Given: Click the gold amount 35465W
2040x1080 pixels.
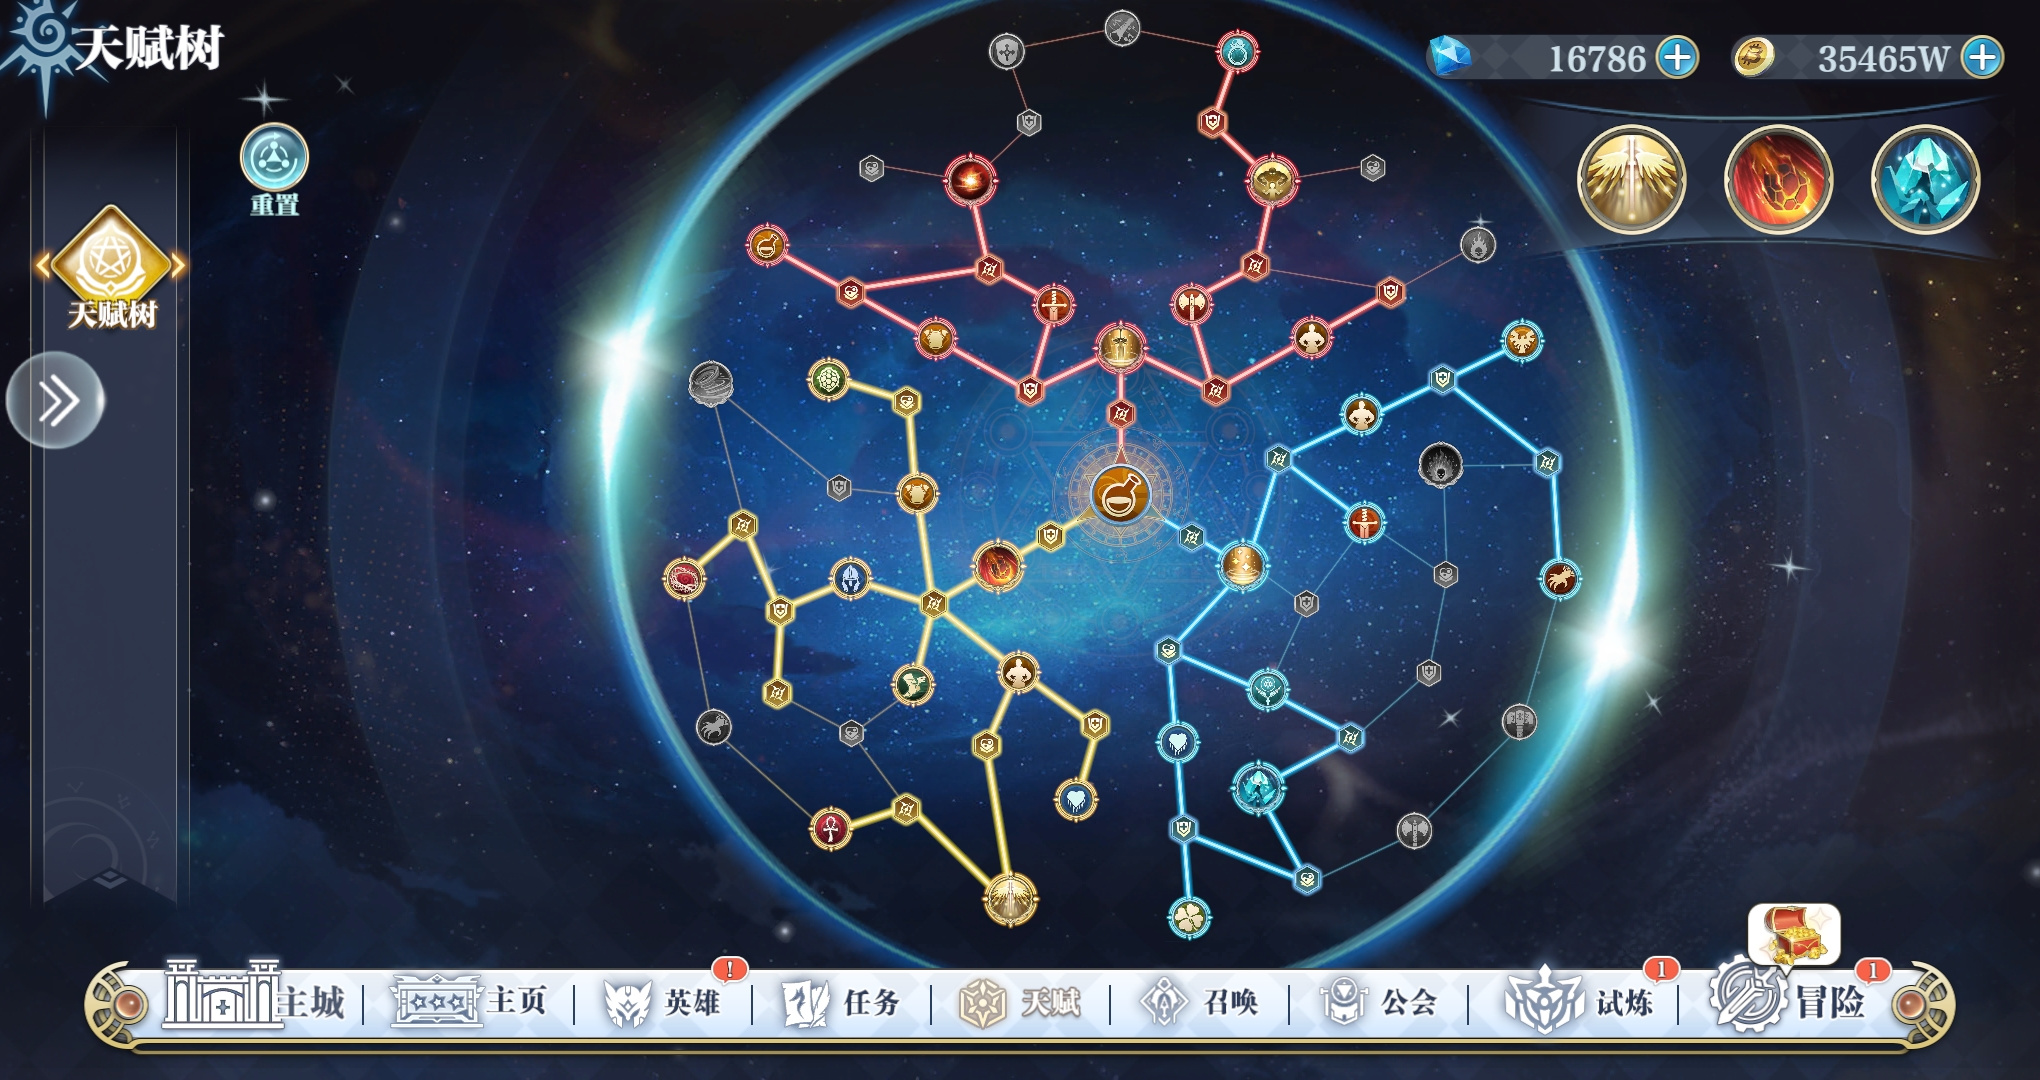Looking at the screenshot, I should pos(1884,59).
